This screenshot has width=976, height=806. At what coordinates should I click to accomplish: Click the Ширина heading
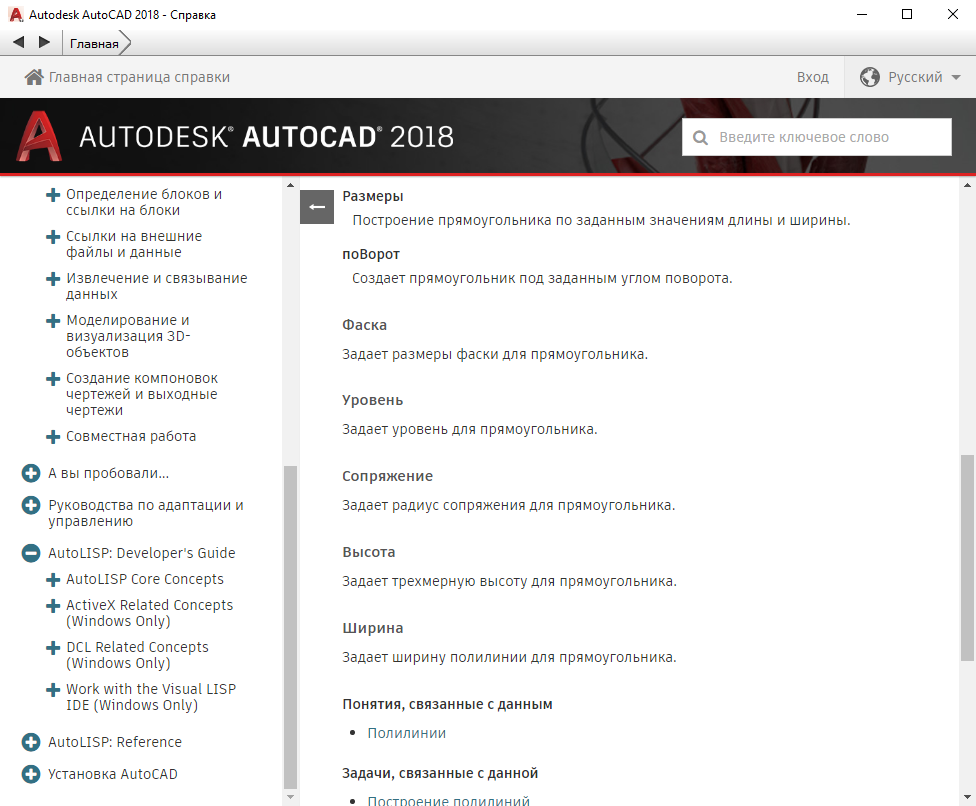pos(372,628)
